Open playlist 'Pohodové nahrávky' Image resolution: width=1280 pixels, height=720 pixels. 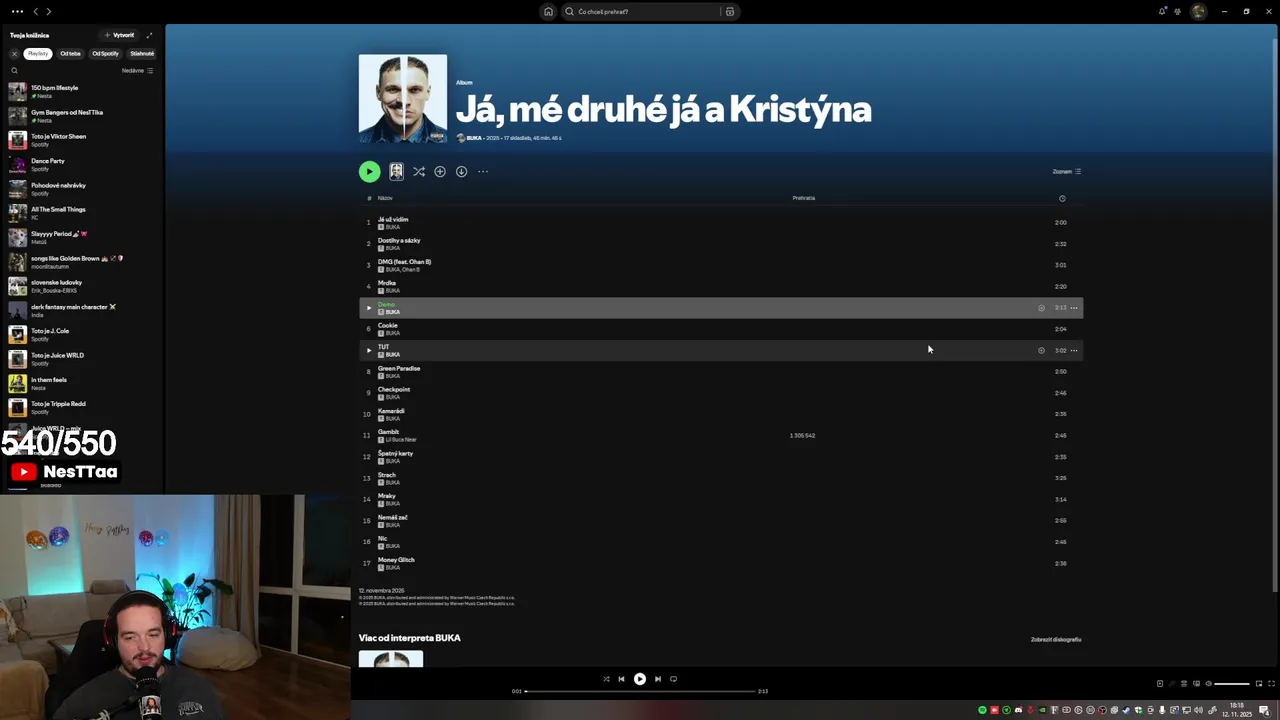pos(82,189)
